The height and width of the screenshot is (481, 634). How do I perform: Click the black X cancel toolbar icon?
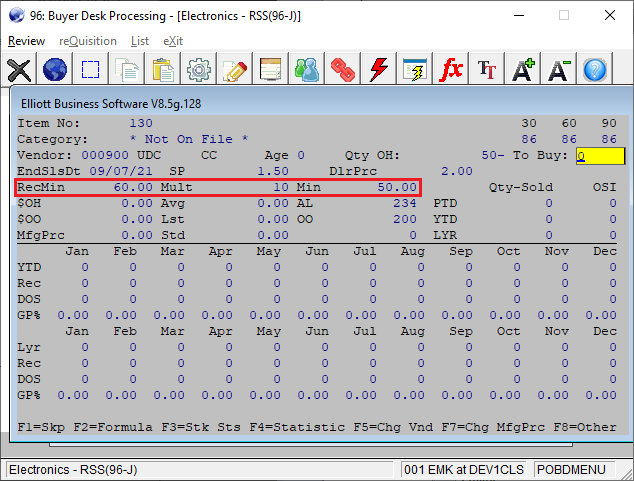click(x=19, y=70)
